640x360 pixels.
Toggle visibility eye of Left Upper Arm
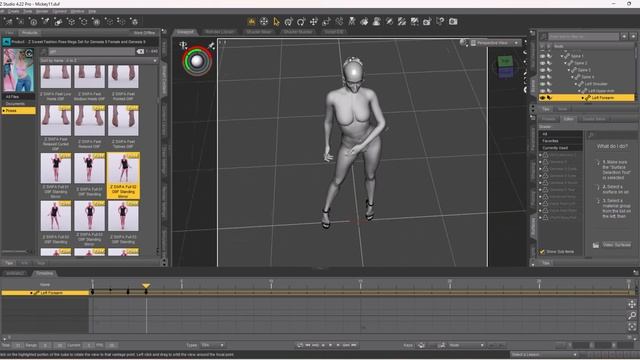pos(542,91)
